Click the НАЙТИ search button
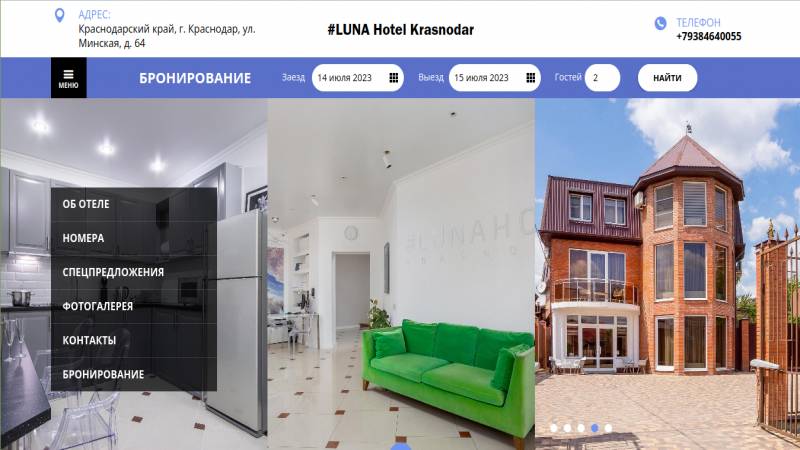Screen dimensions: 800x450 (x=667, y=78)
